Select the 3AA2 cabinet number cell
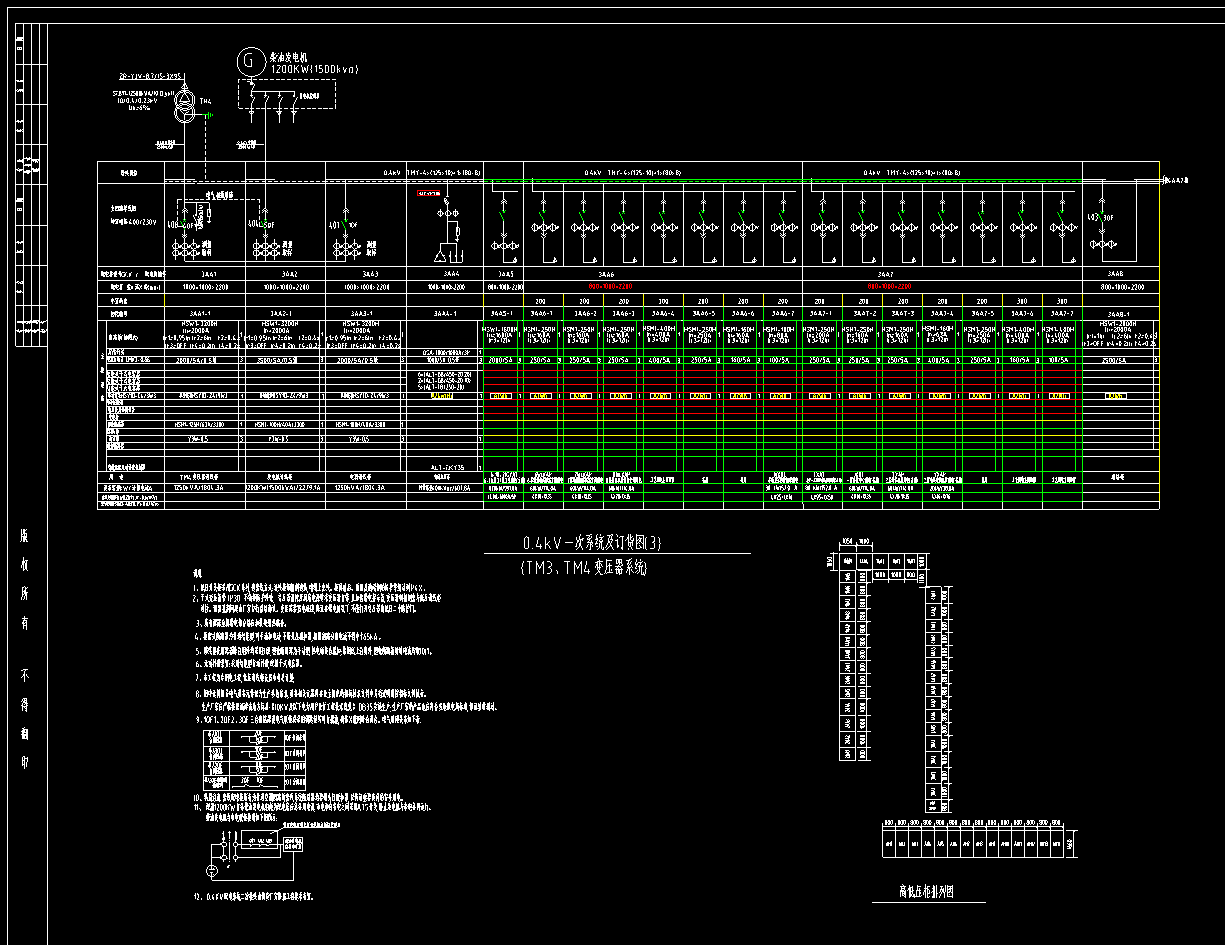The width and height of the screenshot is (1225, 945). 289,273
